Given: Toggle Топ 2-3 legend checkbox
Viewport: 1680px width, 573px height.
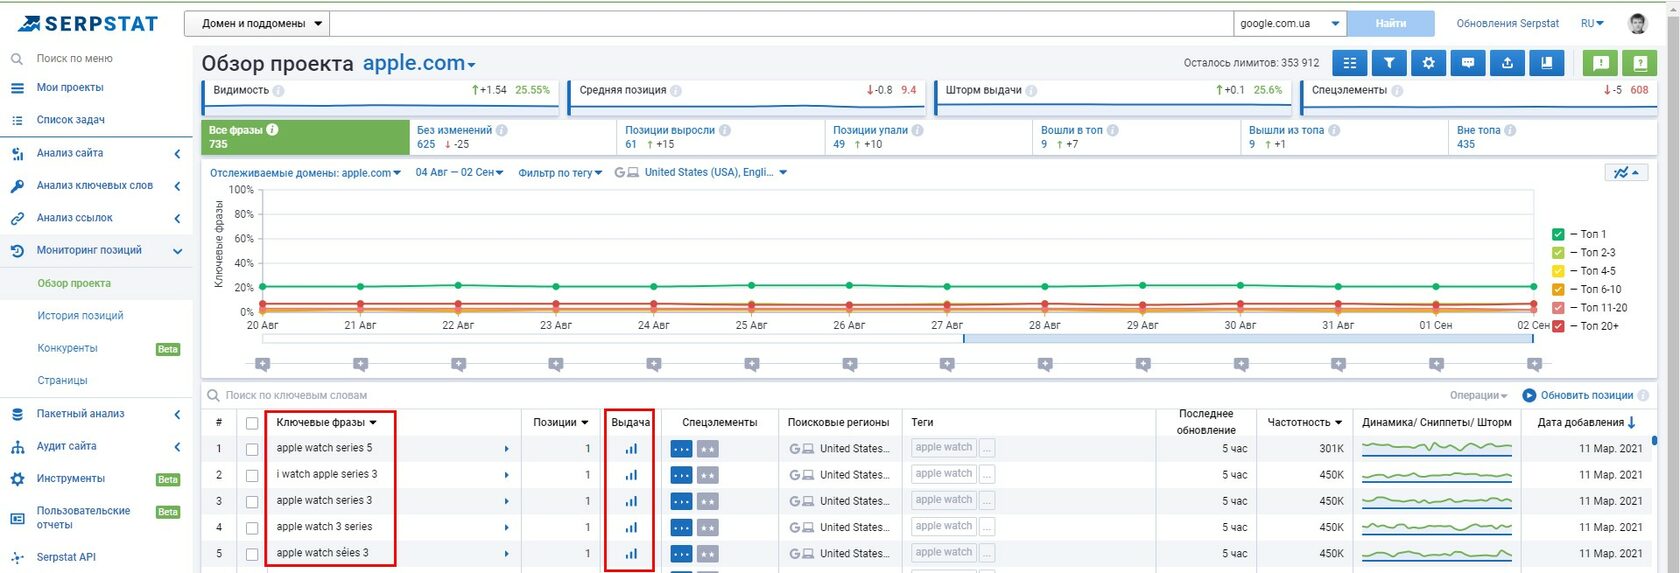Looking at the screenshot, I should pyautogui.click(x=1558, y=253).
